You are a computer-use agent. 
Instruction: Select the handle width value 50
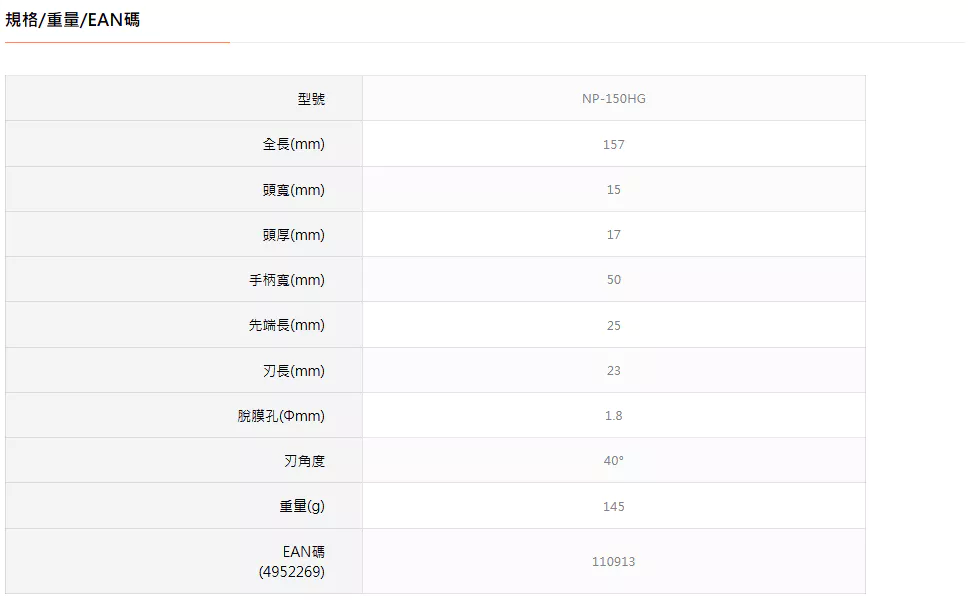pos(614,280)
